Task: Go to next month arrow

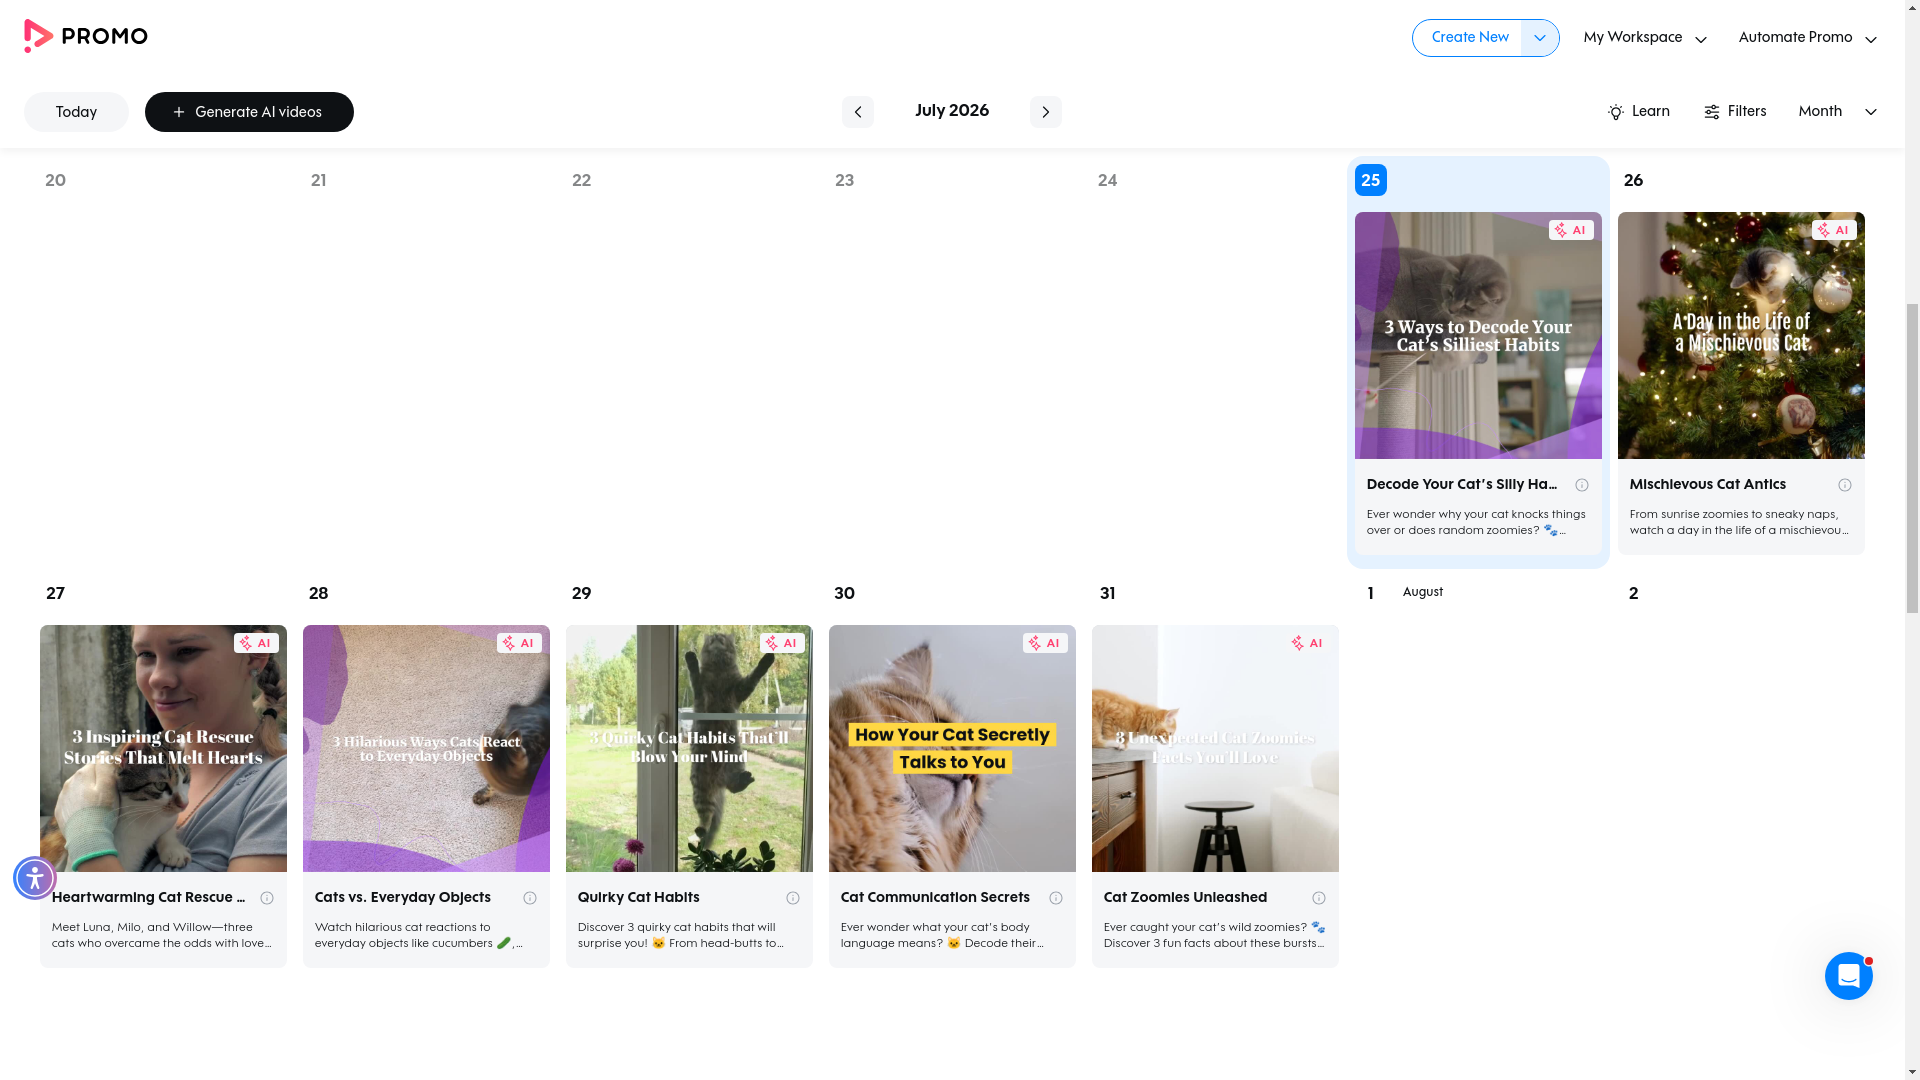Action: click(x=1045, y=112)
